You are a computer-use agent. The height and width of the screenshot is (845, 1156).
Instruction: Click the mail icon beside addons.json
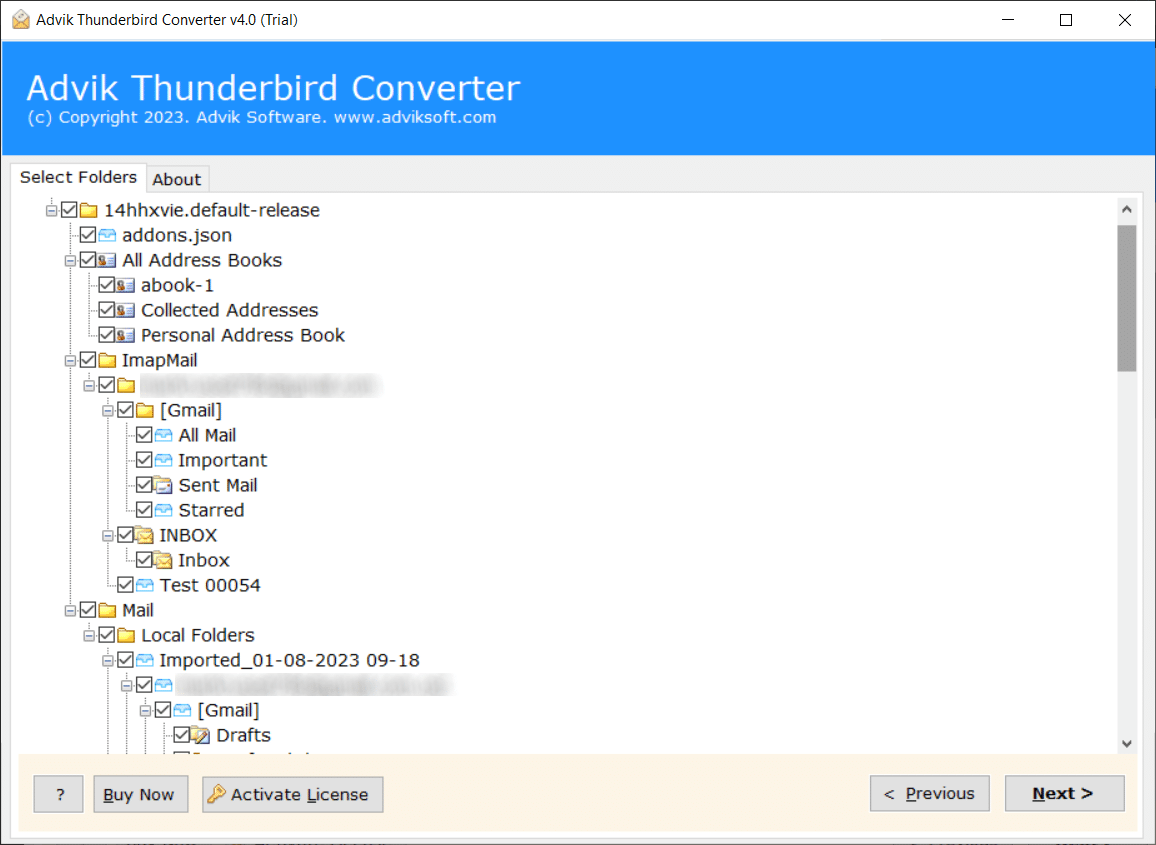point(108,236)
